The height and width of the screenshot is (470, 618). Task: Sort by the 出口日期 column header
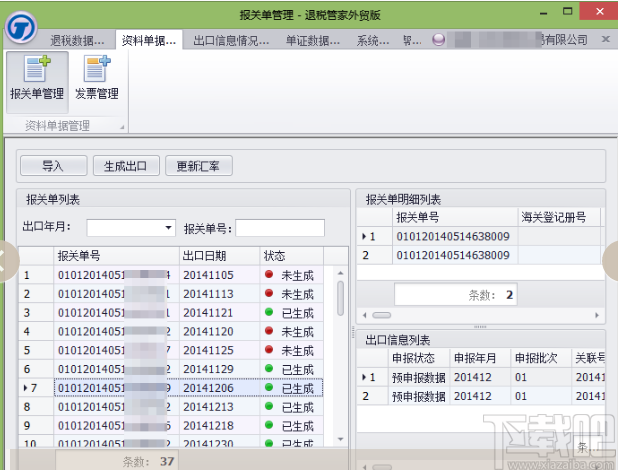coord(220,256)
